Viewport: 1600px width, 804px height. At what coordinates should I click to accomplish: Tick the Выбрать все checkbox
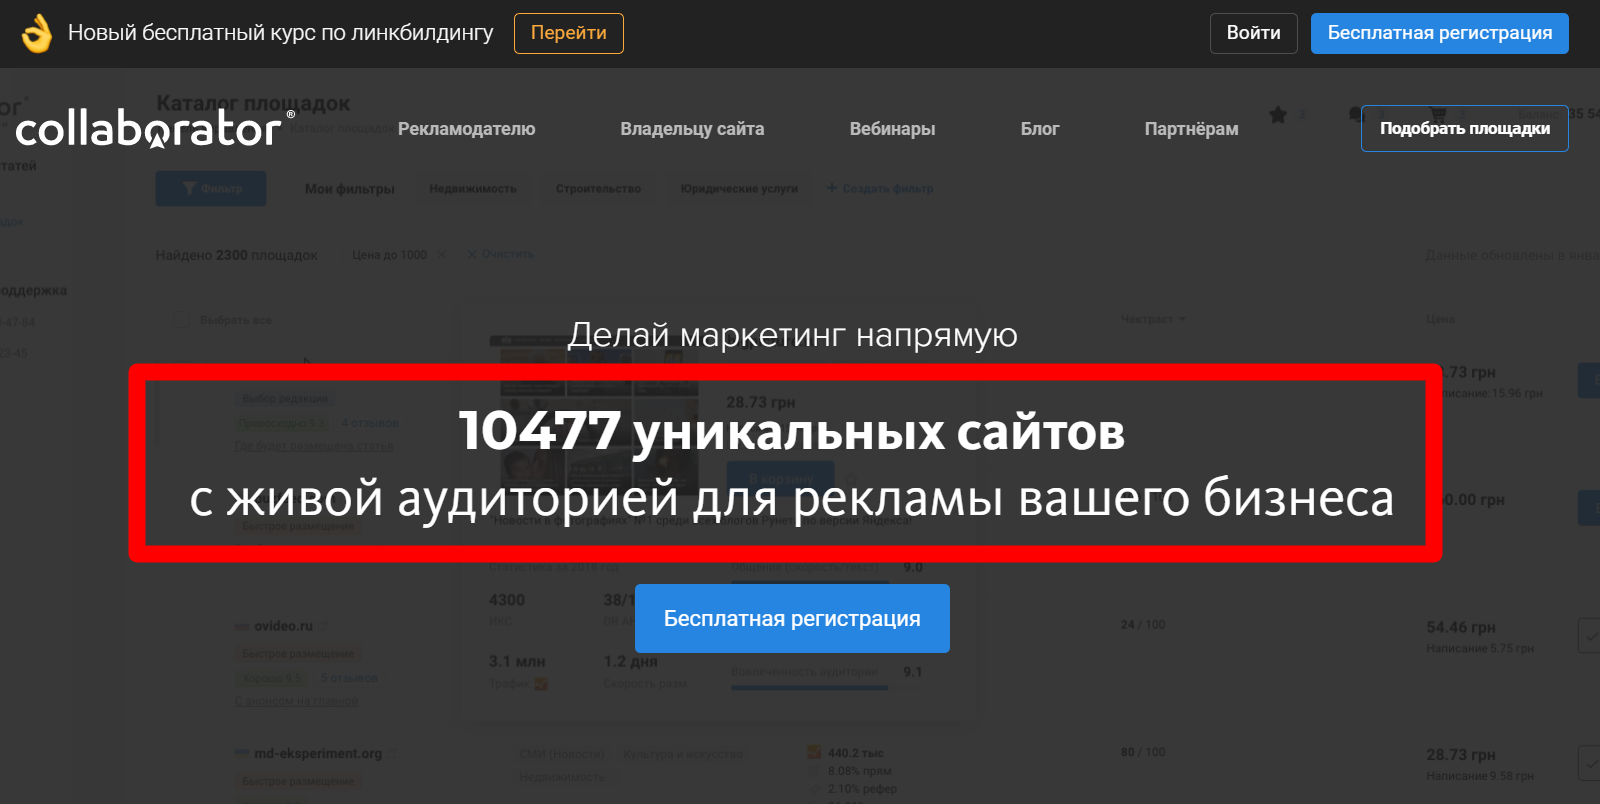181,320
